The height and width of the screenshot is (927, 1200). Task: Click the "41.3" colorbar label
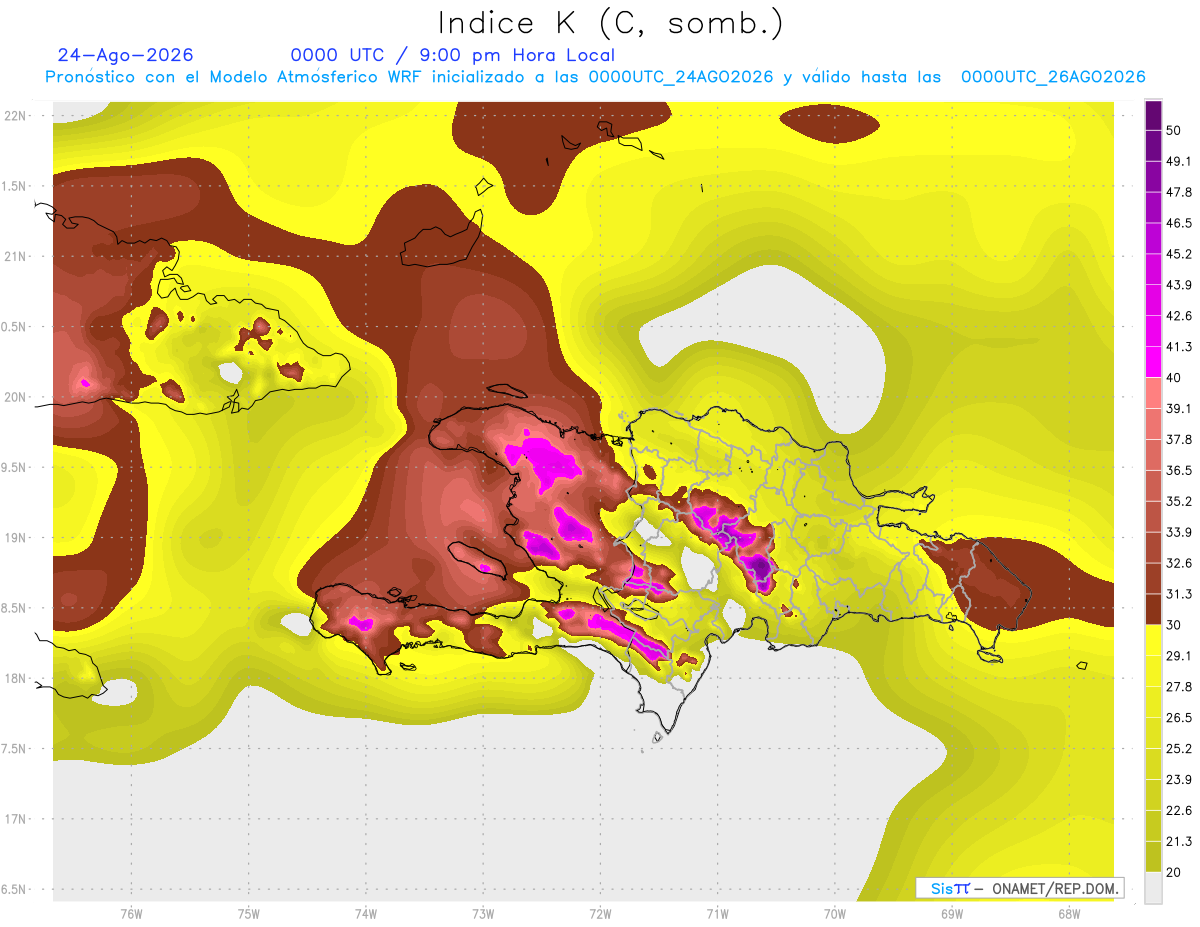1179,347
